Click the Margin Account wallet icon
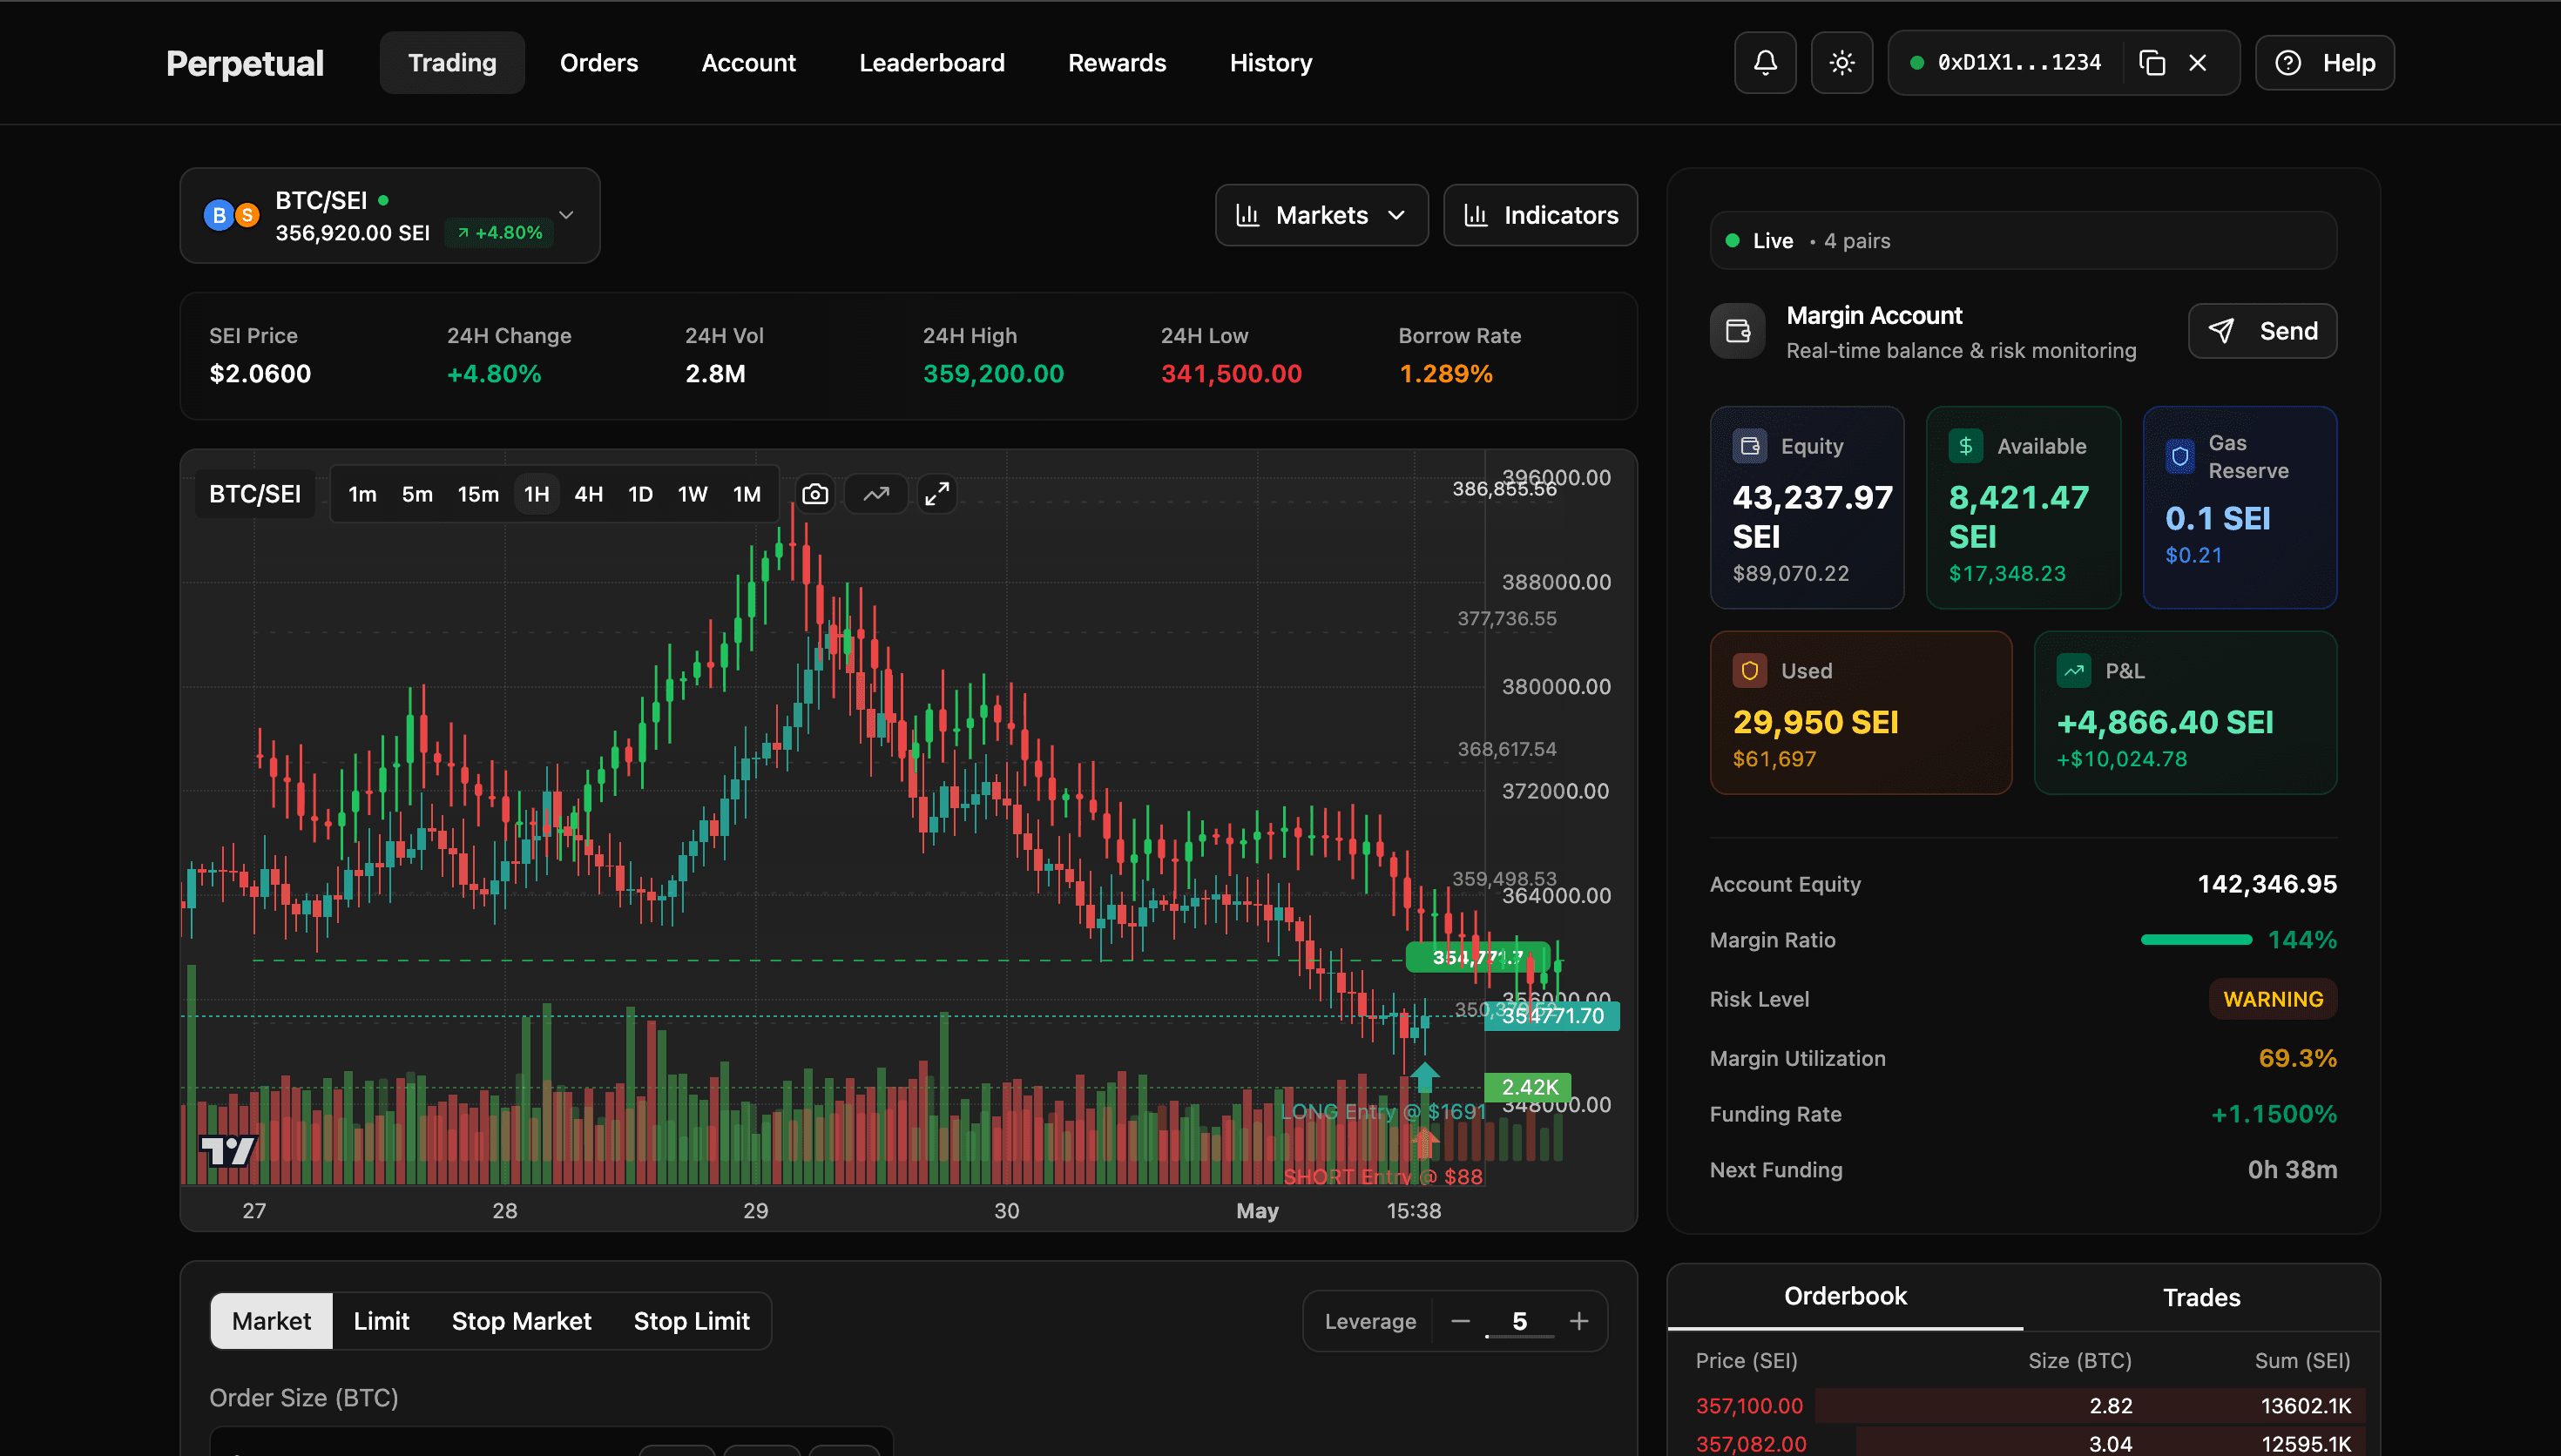This screenshot has height=1456, width=2561. coord(1738,331)
